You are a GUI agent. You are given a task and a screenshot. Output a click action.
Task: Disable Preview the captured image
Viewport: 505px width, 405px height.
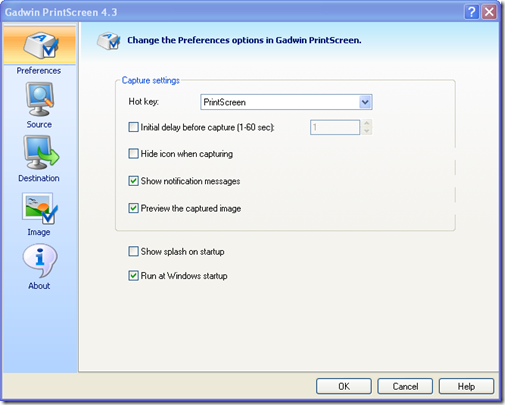pos(133,208)
